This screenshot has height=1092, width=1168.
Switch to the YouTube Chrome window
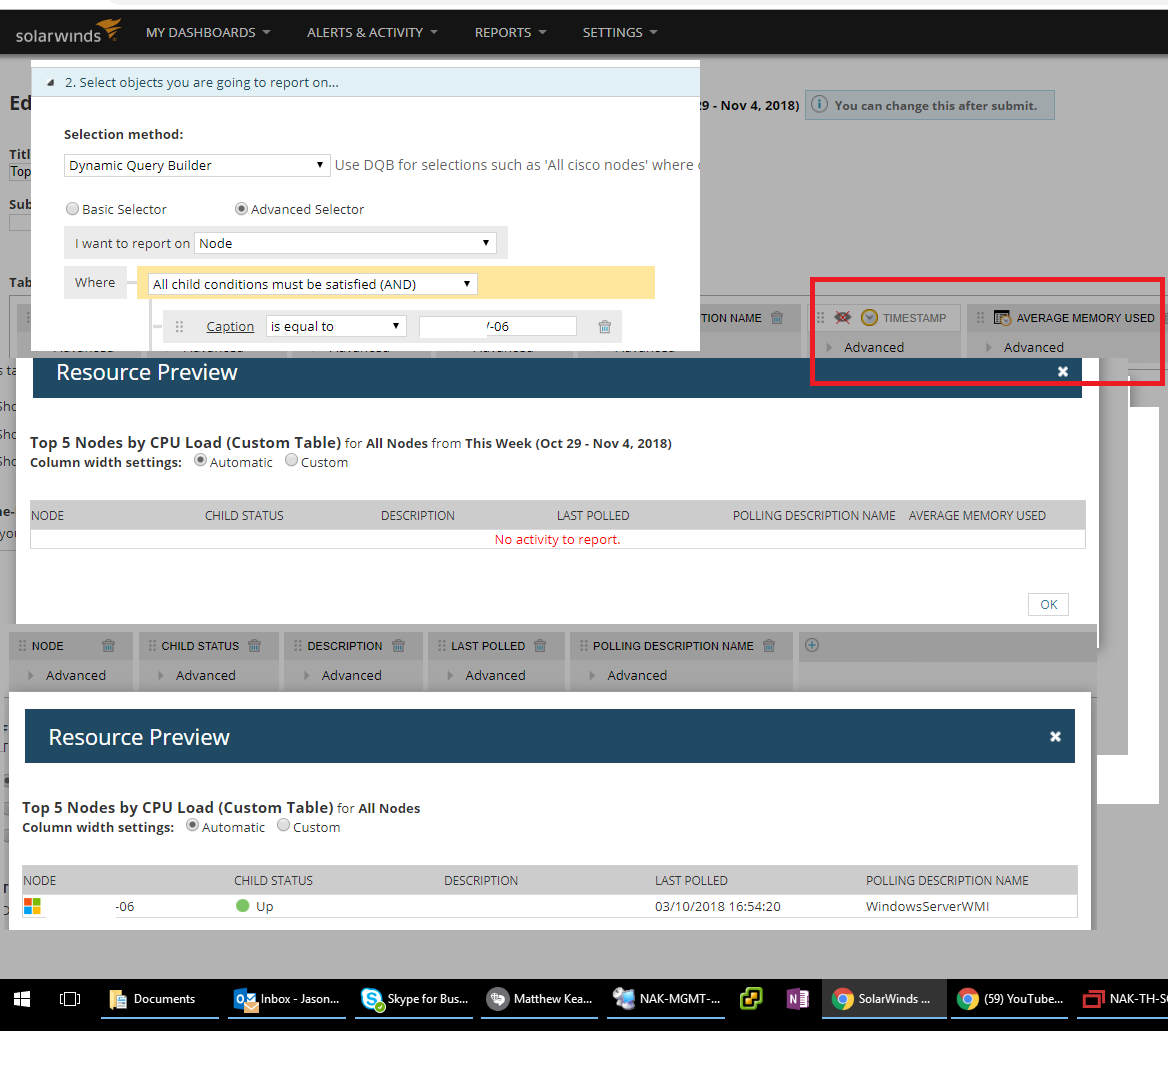pos(1010,999)
